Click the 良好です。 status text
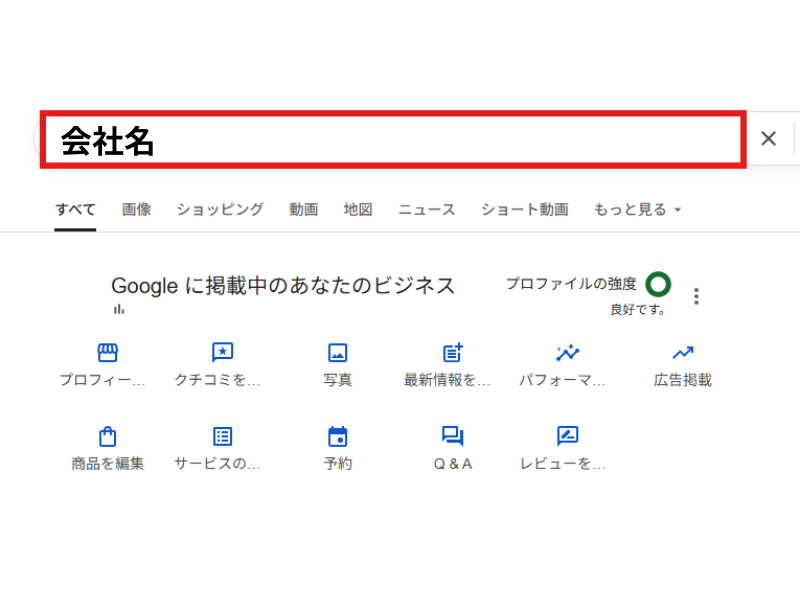Image resolution: width=800 pixels, height=600 pixels. pos(638,310)
